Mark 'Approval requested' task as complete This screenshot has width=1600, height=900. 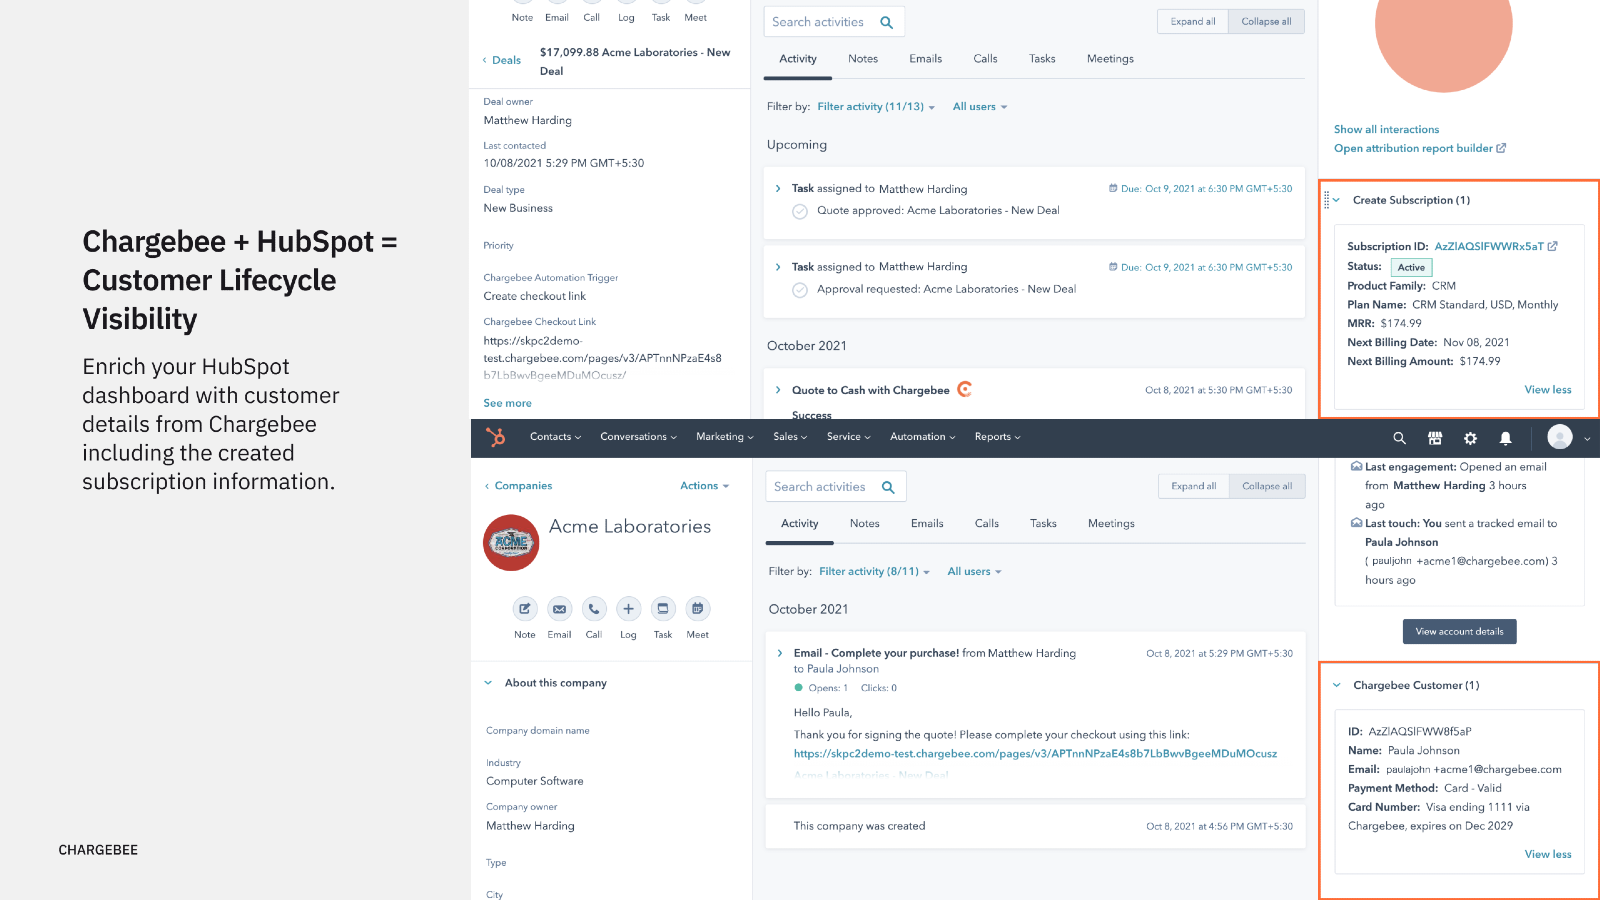(800, 290)
